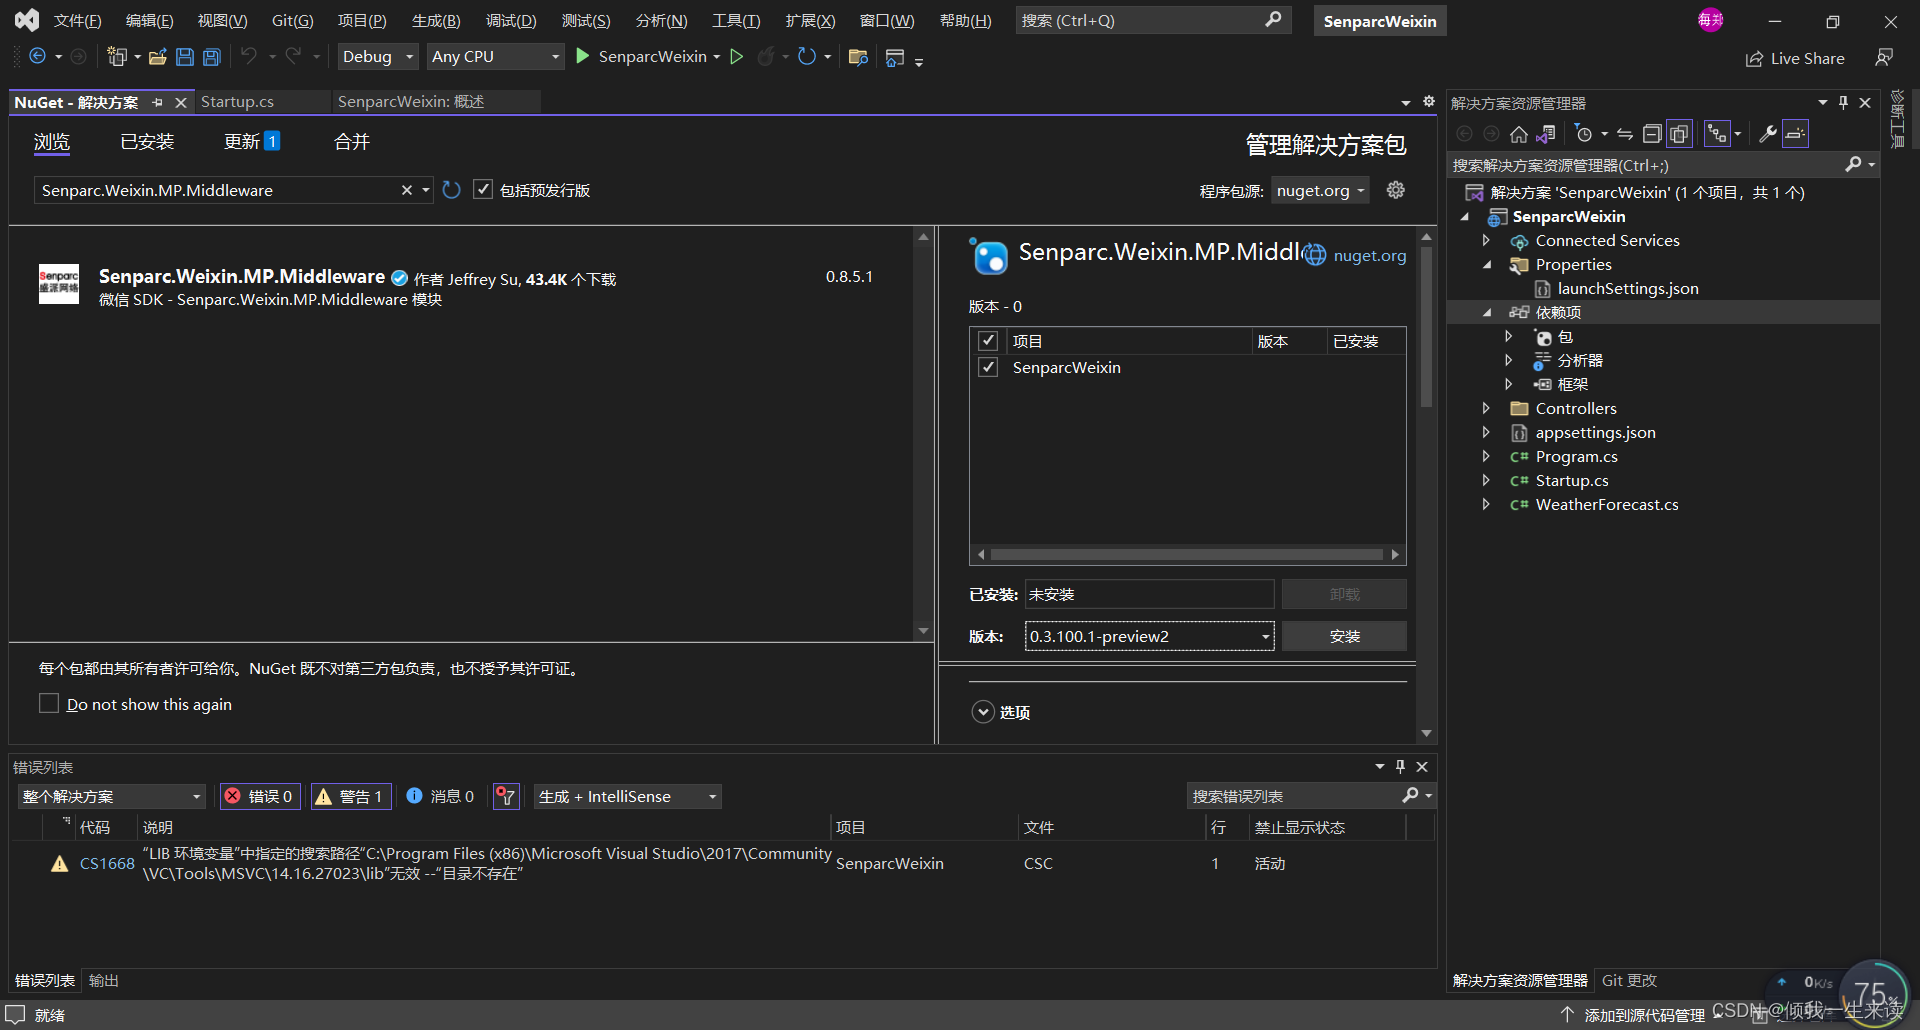Sync with active document arrows icon
This screenshot has width=1920, height=1030.
coord(1625,134)
